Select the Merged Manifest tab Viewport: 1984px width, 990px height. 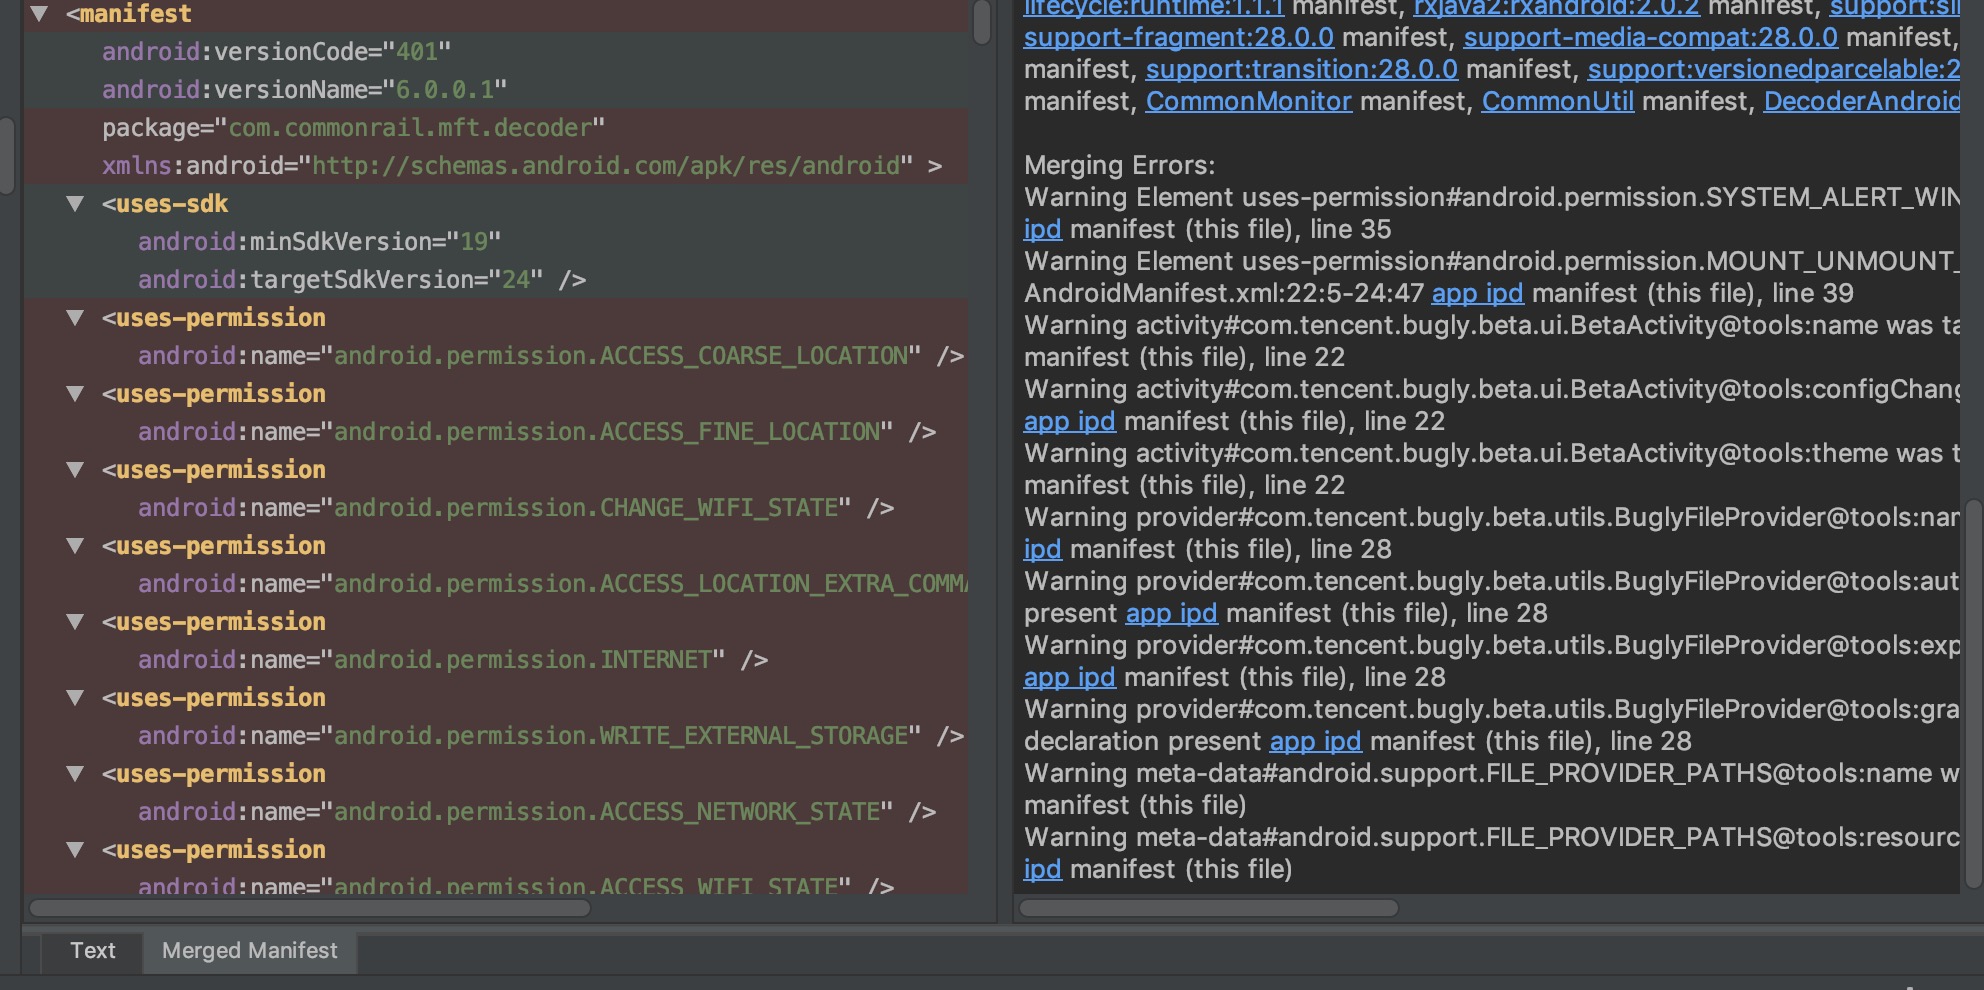coord(249,951)
